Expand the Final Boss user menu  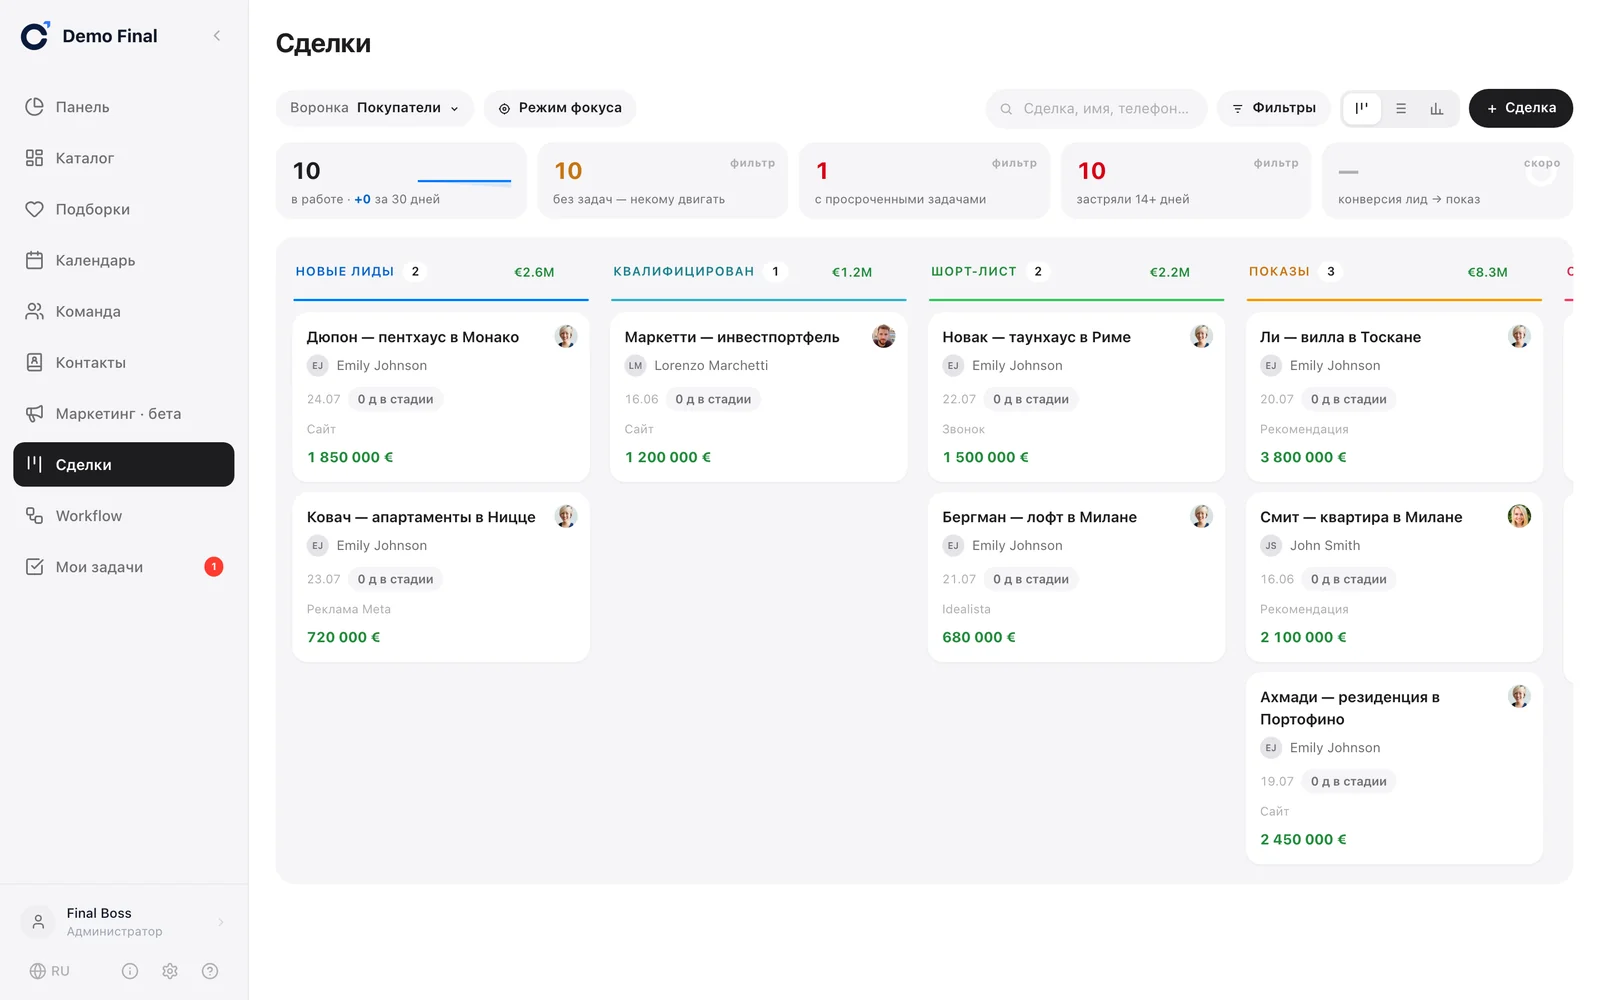[x=123, y=921]
